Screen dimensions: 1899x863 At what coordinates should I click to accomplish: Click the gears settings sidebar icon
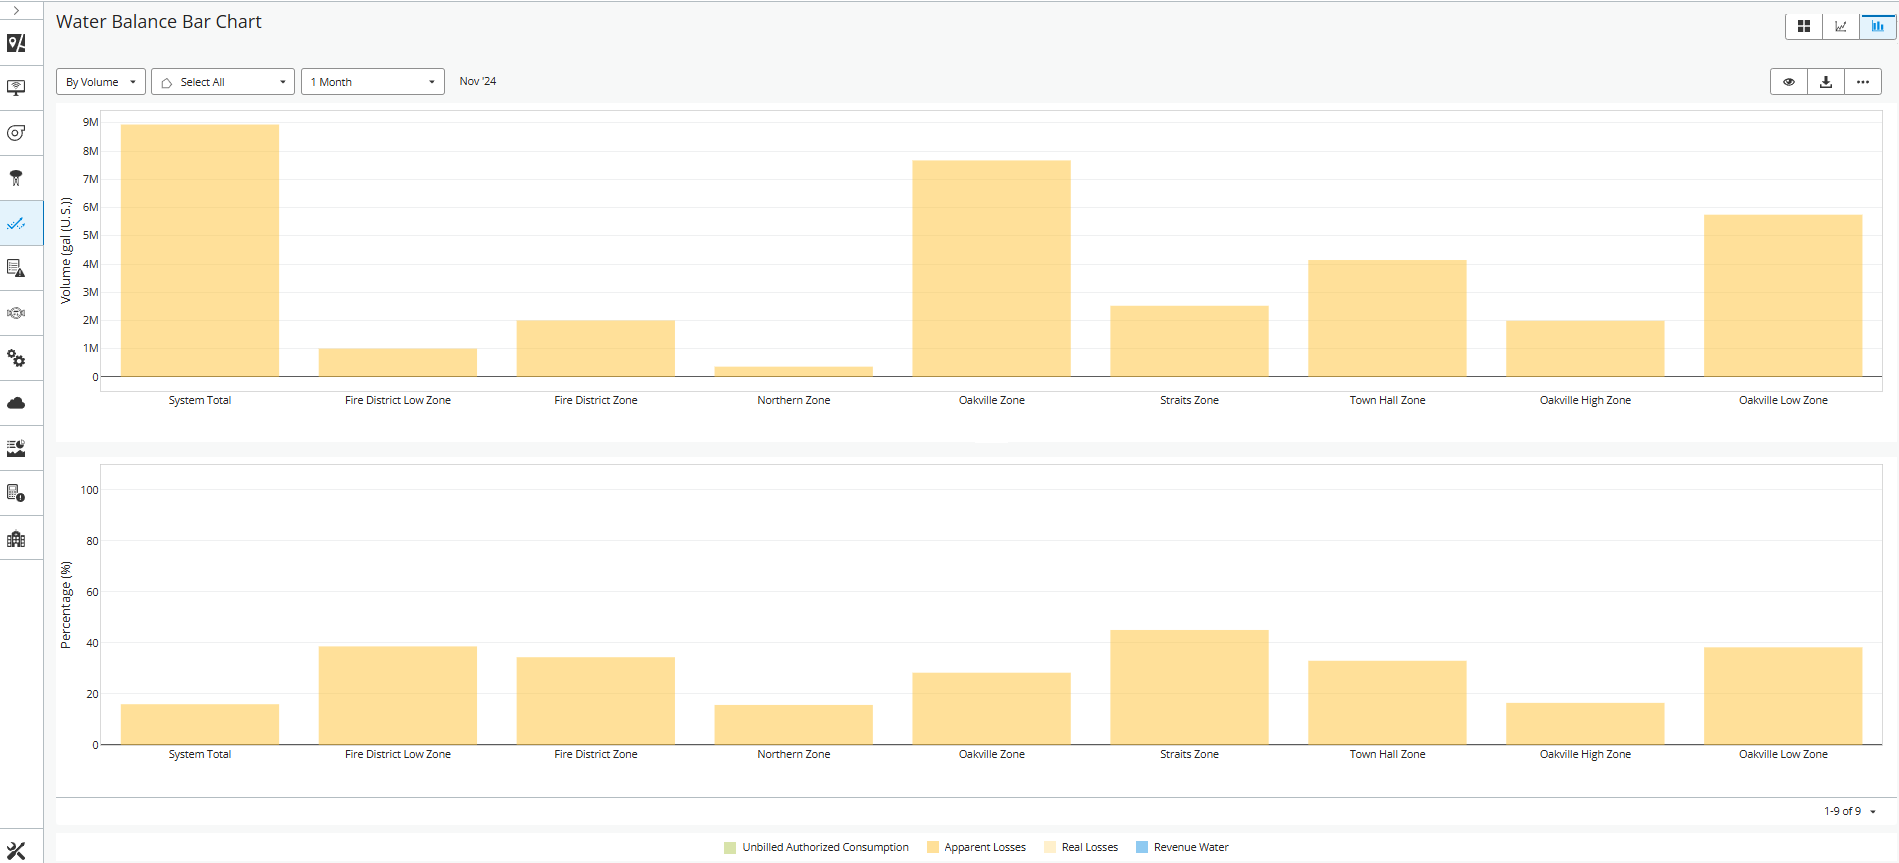tap(16, 358)
